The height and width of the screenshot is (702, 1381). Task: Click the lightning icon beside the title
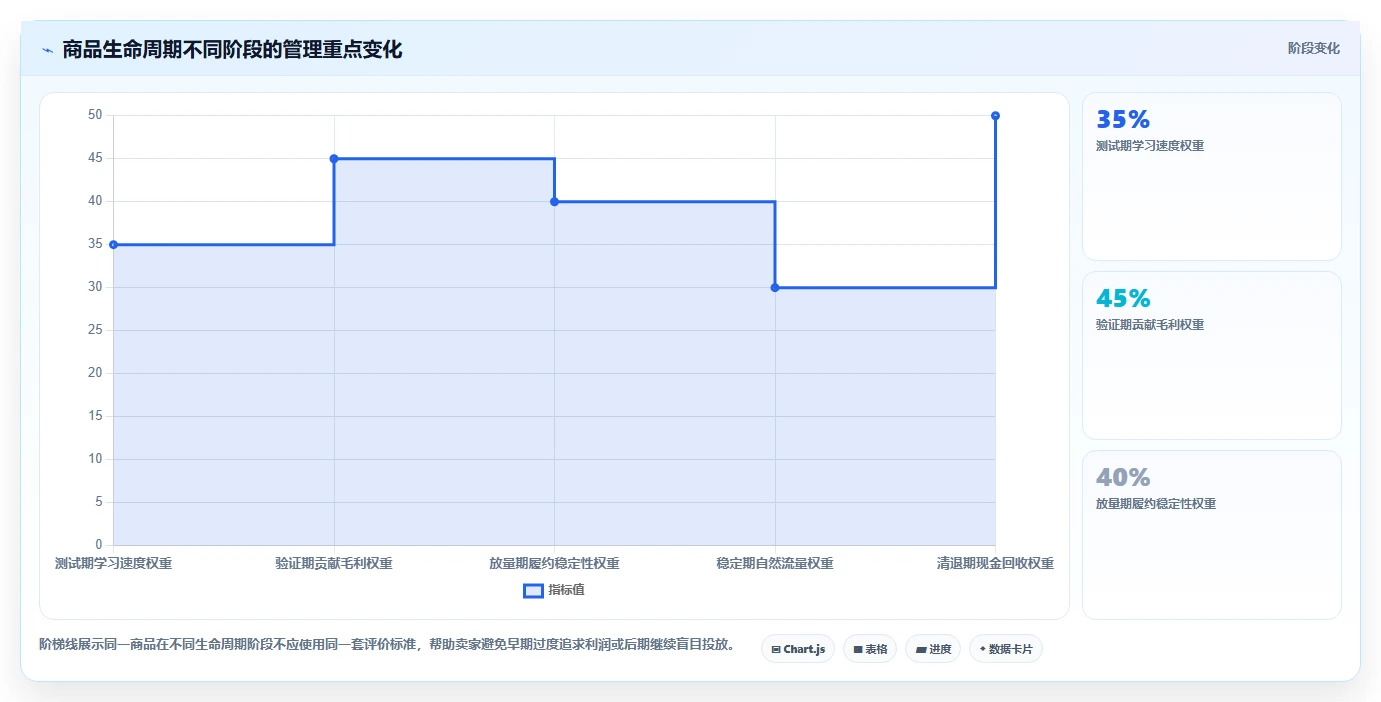pyautogui.click(x=47, y=50)
